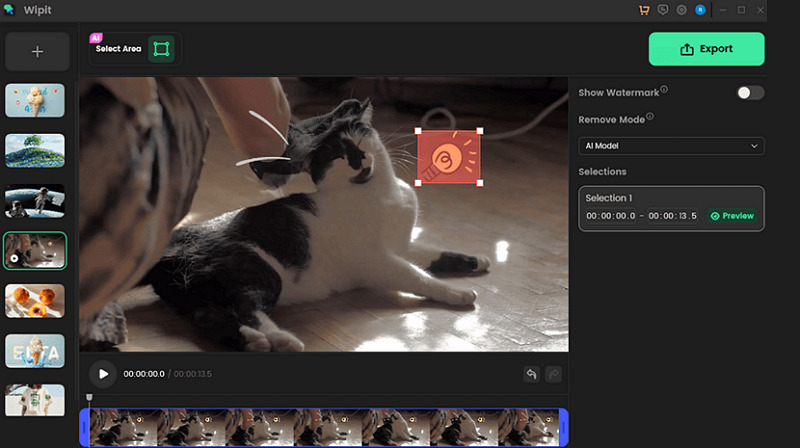800x448 pixels.
Task: Select the Selection 1 label
Action: 609,198
